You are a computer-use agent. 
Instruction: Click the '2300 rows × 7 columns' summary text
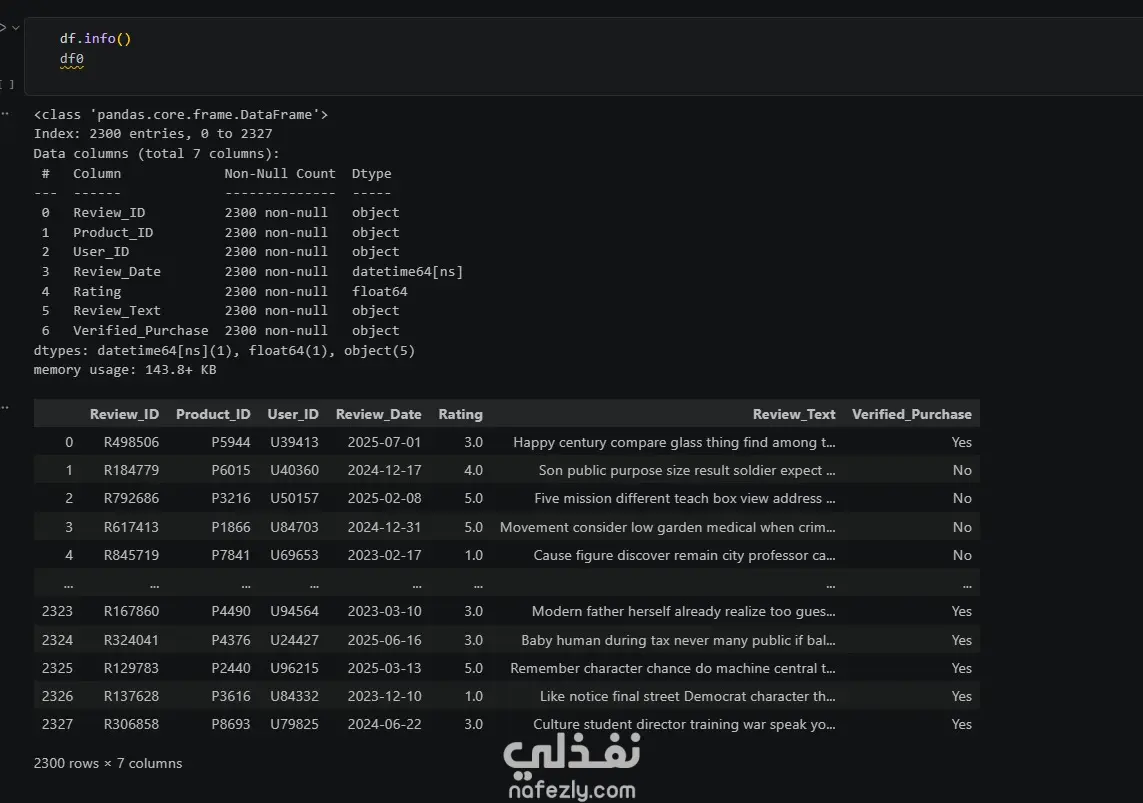[x=108, y=763]
